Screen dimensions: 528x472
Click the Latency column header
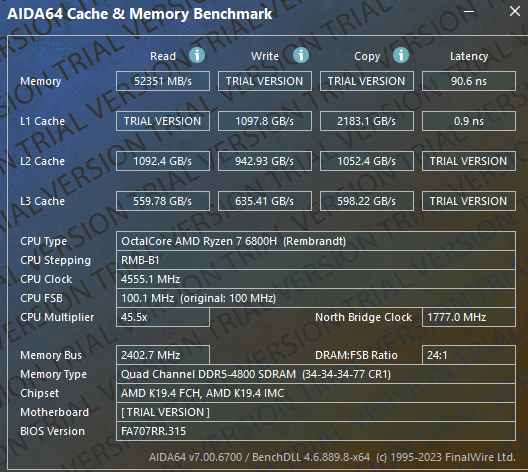469,56
